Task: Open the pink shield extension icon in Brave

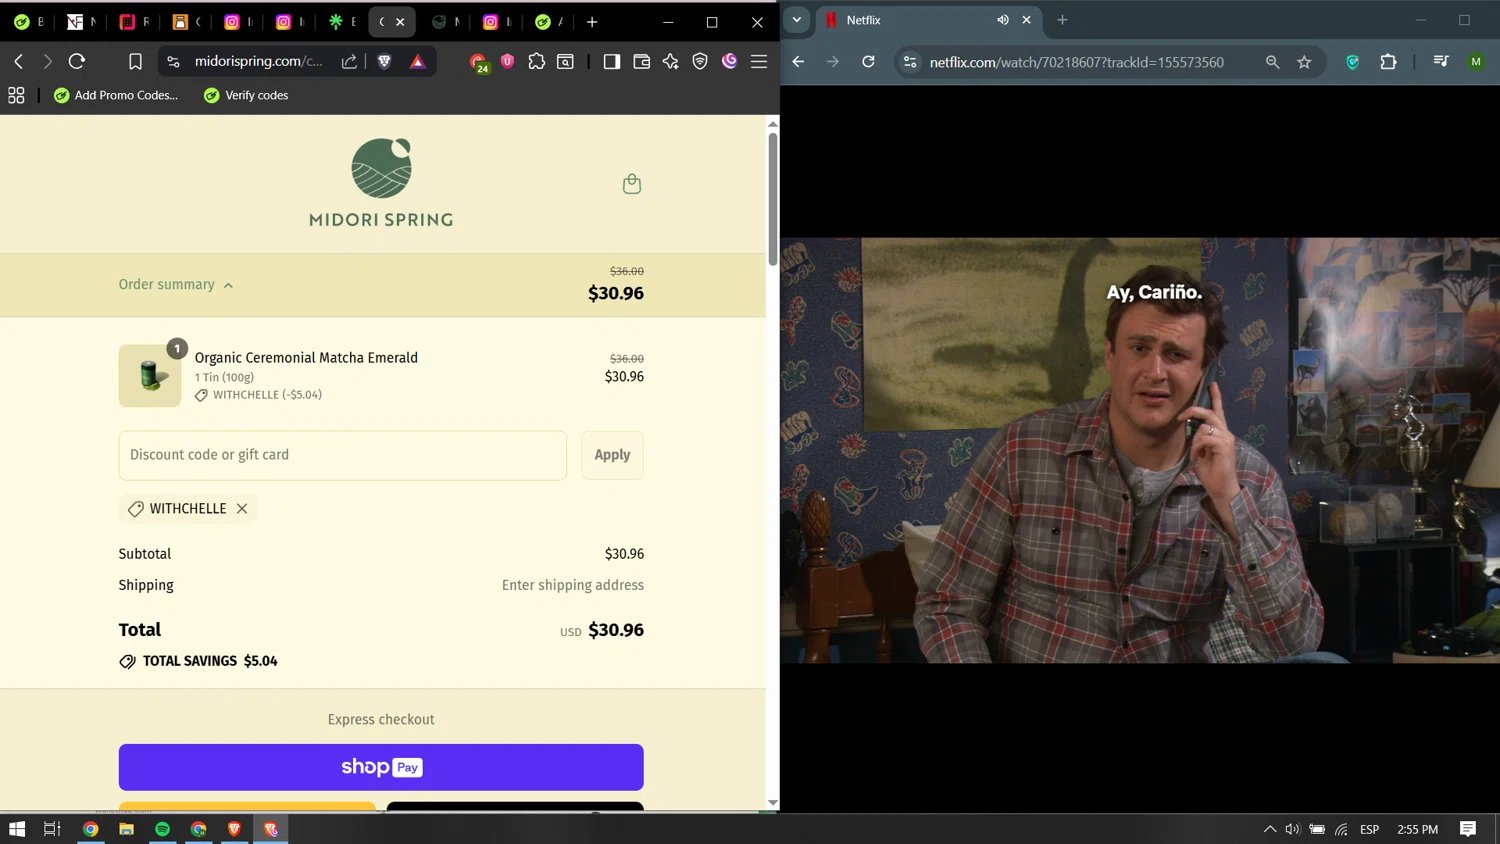Action: tap(507, 62)
